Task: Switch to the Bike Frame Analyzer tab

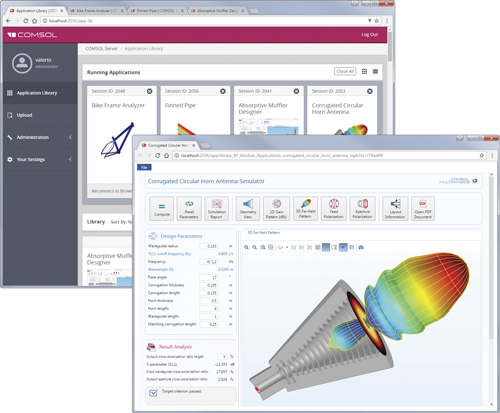Action: pos(96,11)
